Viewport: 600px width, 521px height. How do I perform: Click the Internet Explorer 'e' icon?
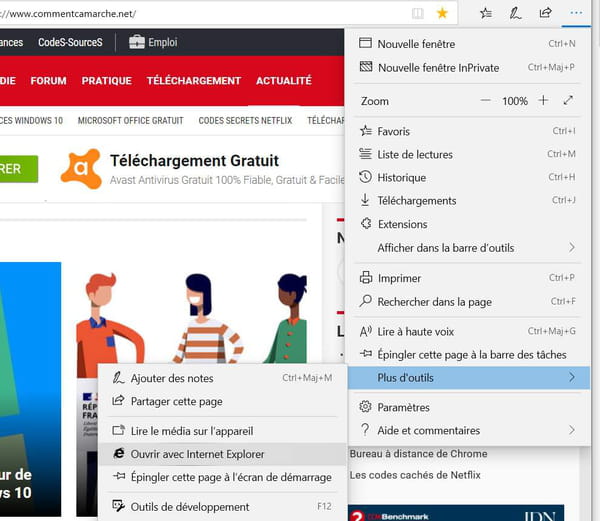(119, 453)
